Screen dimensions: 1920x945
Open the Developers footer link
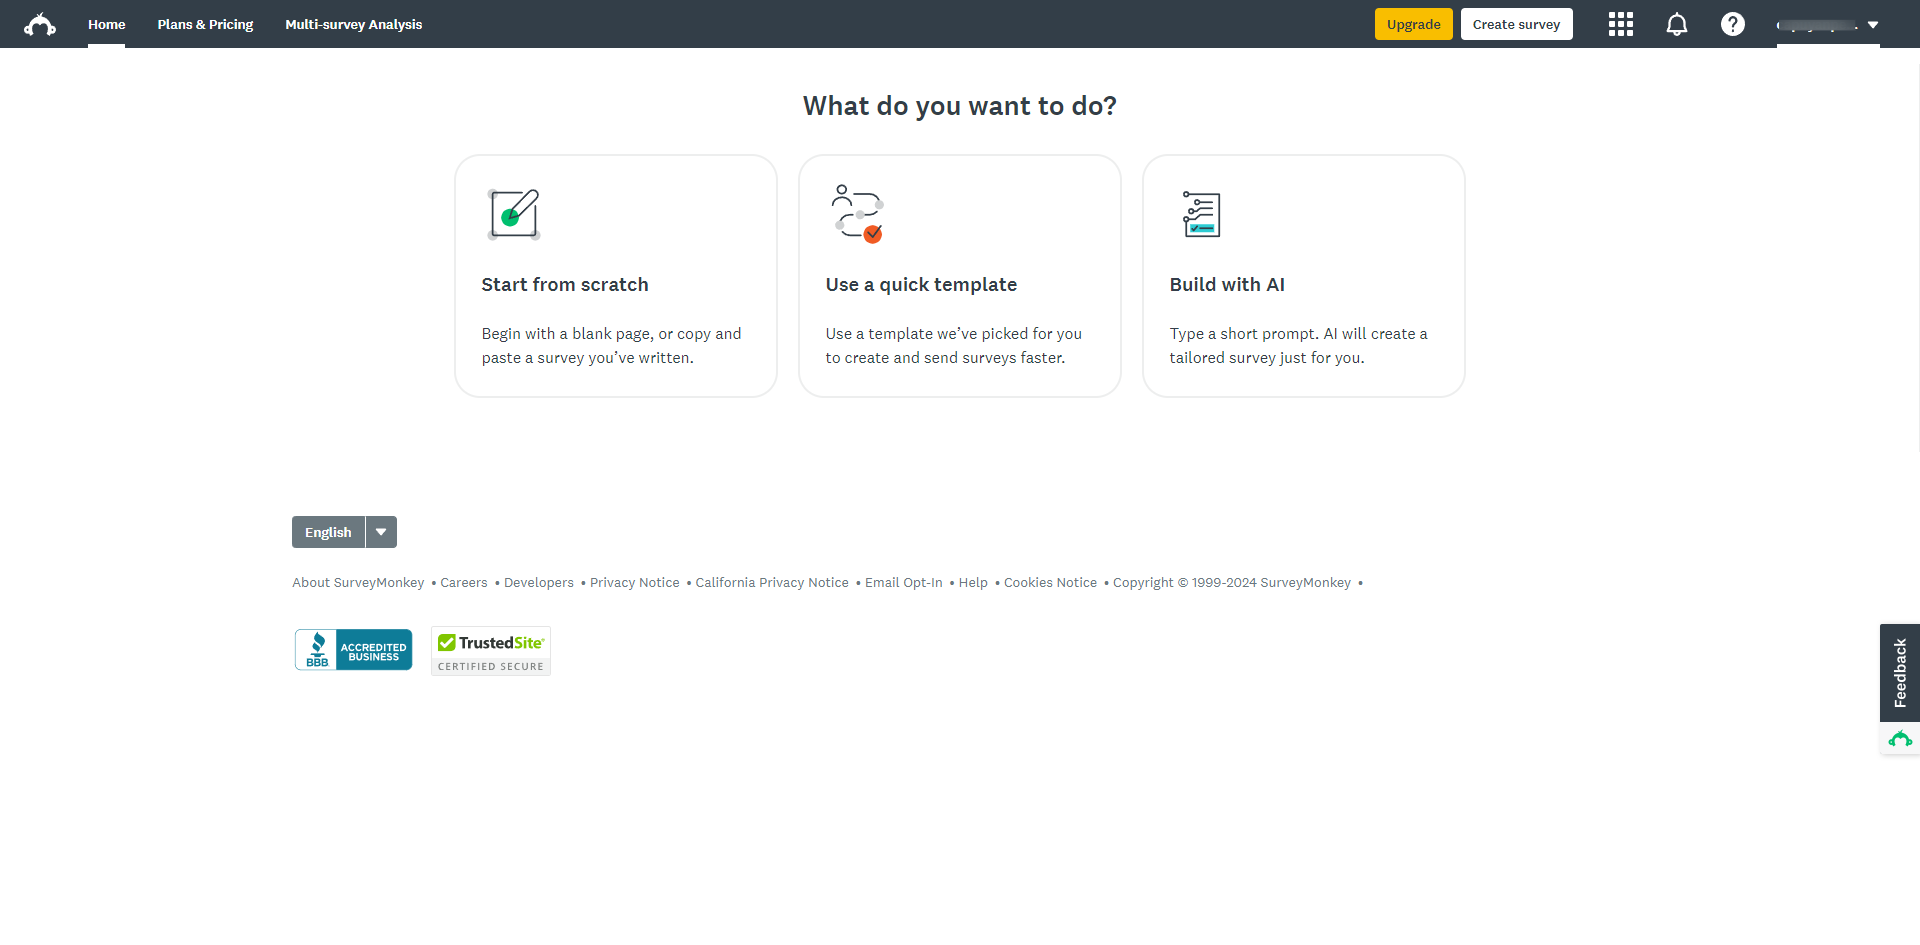coord(538,582)
